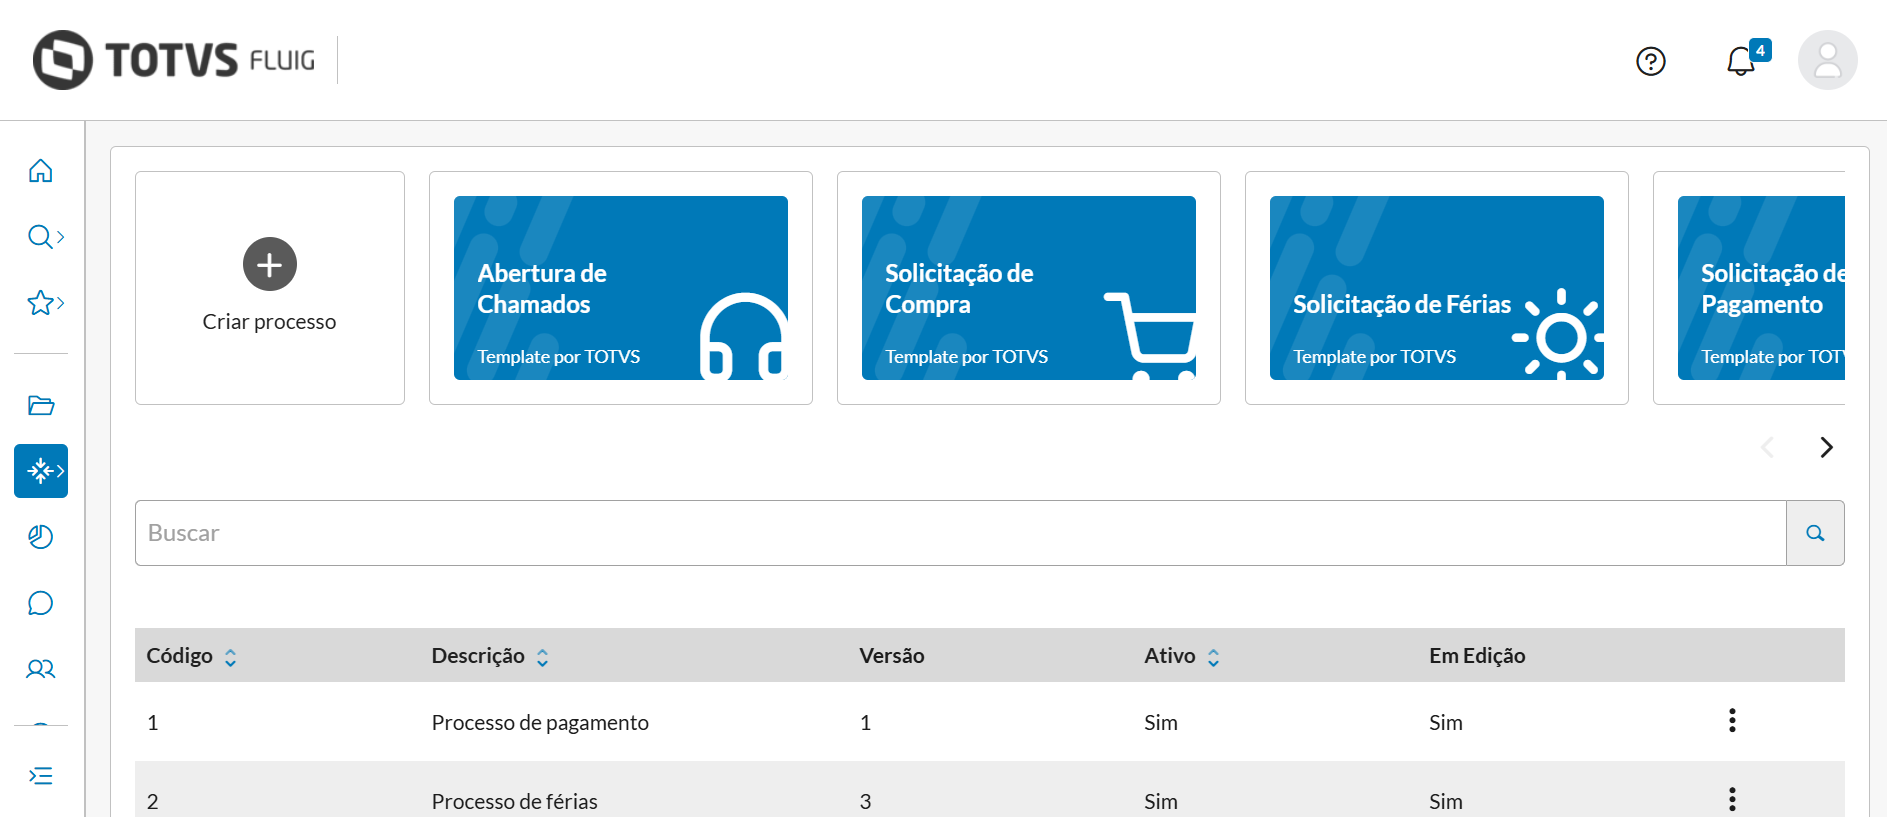
Task: Go to the Home sidebar icon
Action: (x=40, y=171)
